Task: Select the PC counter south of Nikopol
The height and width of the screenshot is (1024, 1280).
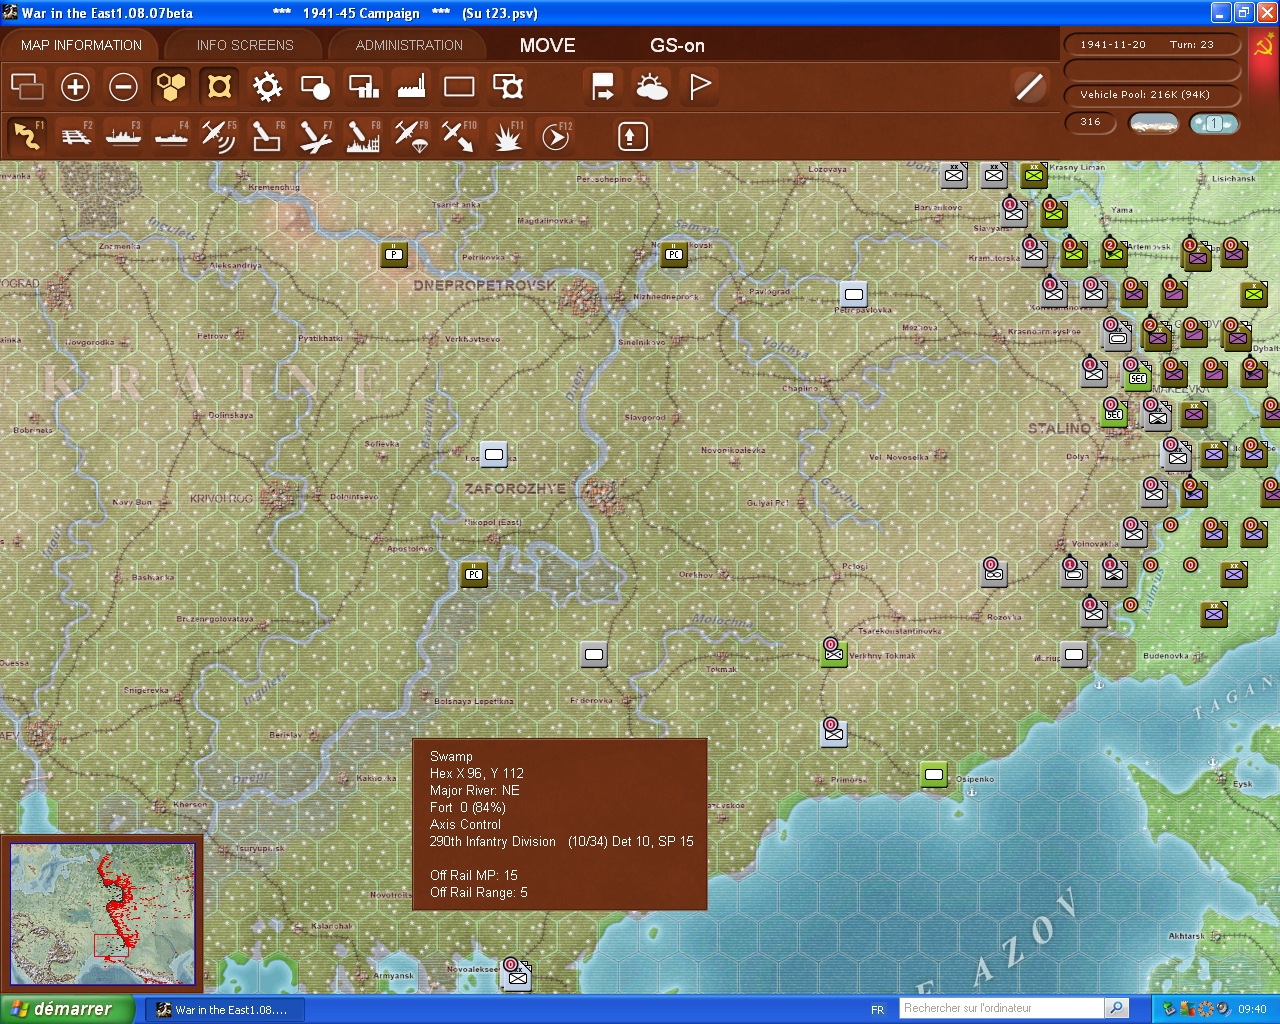Action: pos(474,574)
